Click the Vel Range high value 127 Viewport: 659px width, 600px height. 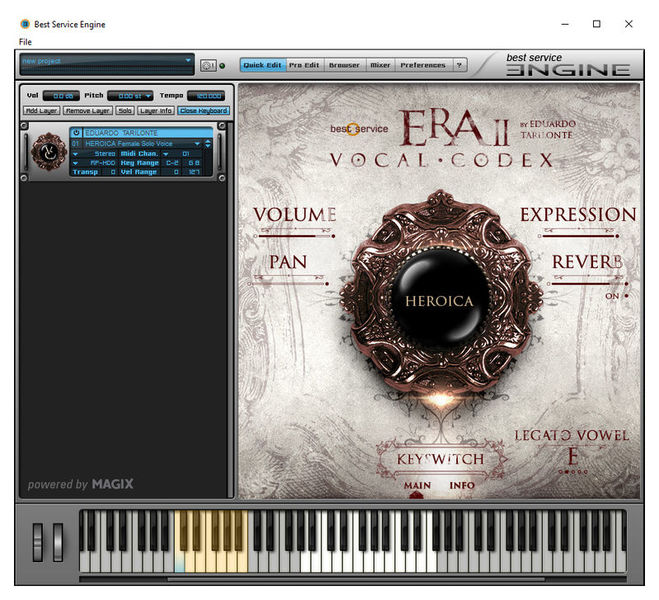pos(193,172)
